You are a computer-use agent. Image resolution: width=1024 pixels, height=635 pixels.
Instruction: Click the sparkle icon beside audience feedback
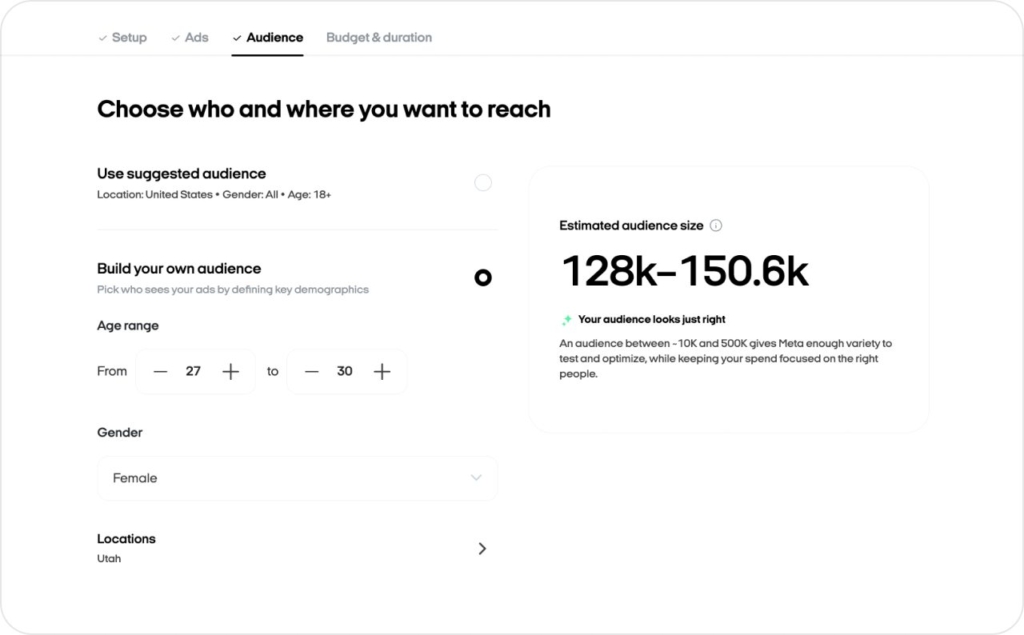(566, 319)
